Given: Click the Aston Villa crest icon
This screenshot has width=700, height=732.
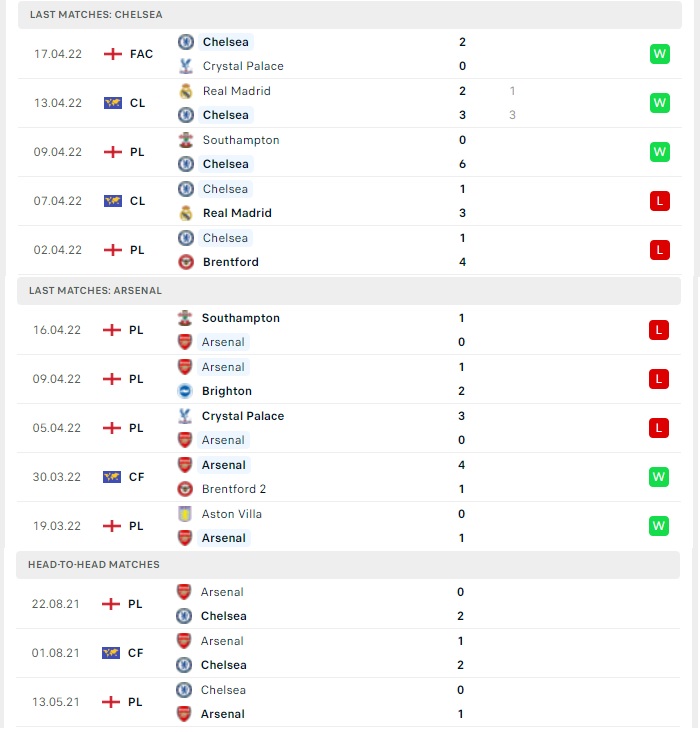Looking at the screenshot, I should [185, 514].
